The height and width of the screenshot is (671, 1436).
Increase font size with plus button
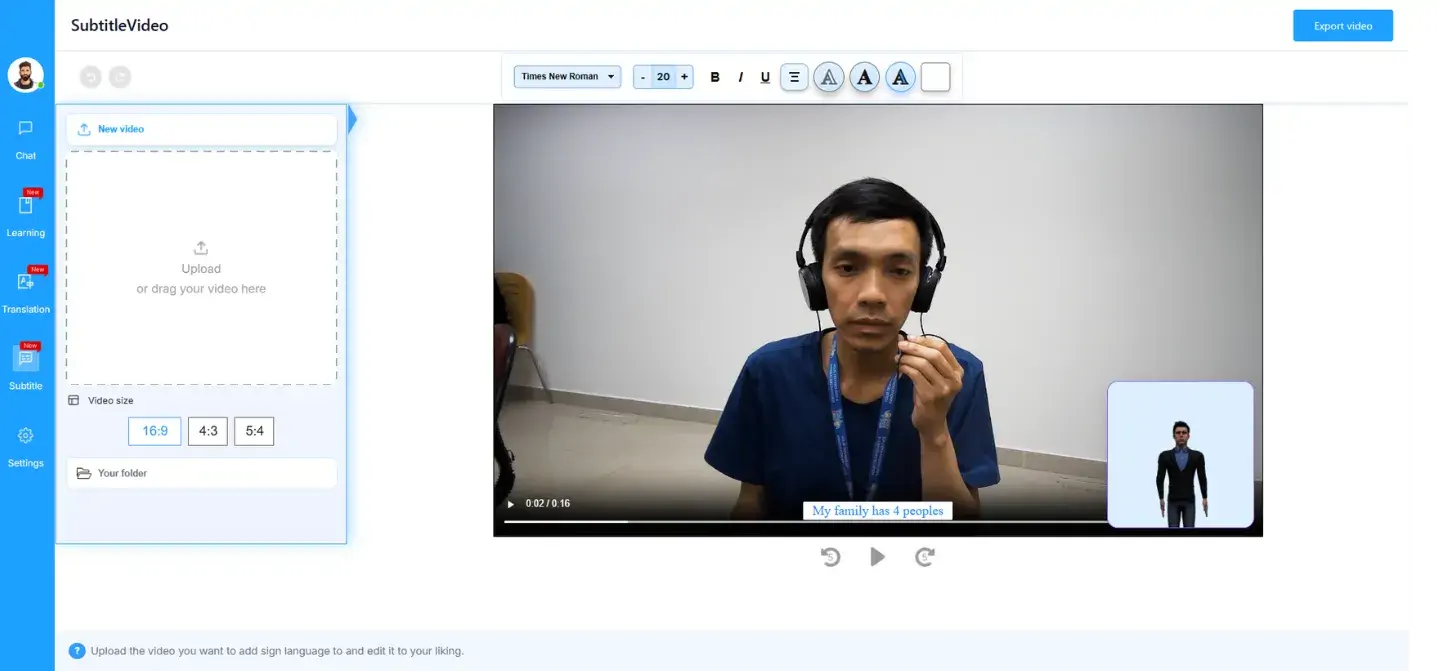tap(684, 77)
